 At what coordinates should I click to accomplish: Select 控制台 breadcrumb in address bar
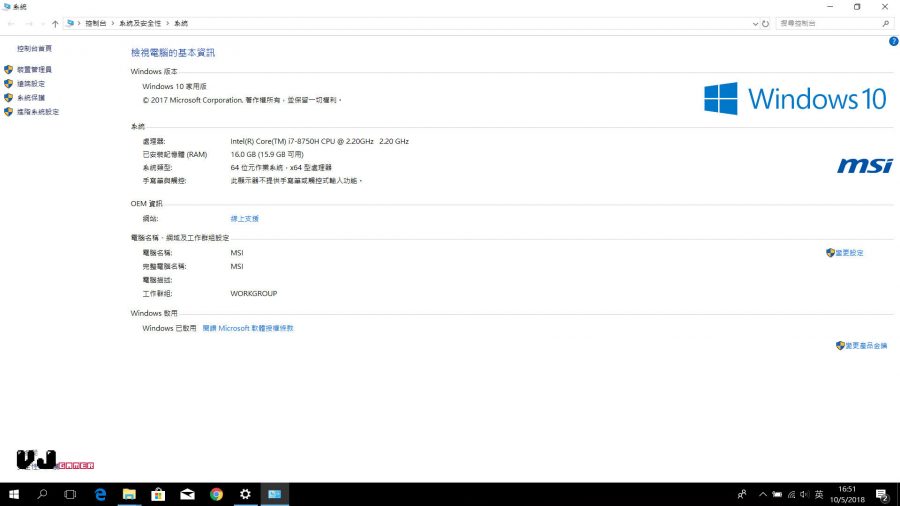pyautogui.click(x=96, y=24)
